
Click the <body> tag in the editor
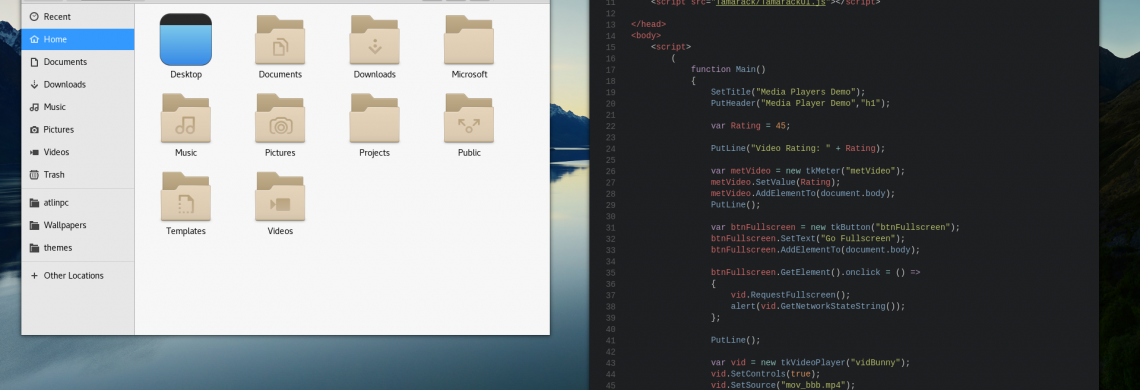pyautogui.click(x=646, y=36)
